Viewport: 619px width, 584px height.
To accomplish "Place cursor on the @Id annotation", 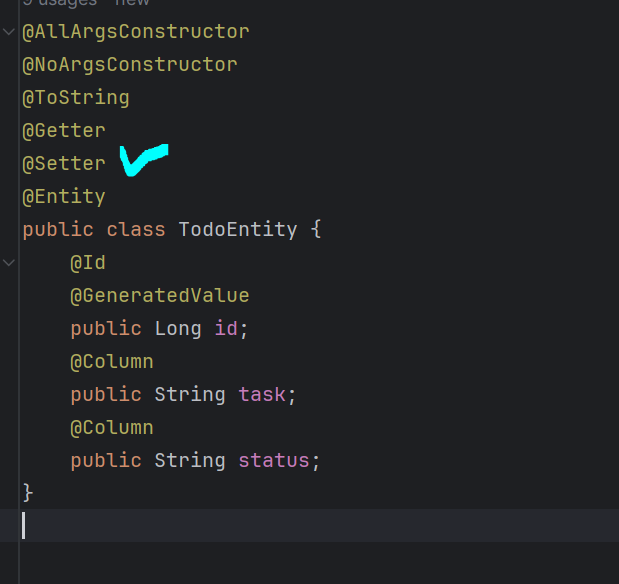I will (88, 263).
